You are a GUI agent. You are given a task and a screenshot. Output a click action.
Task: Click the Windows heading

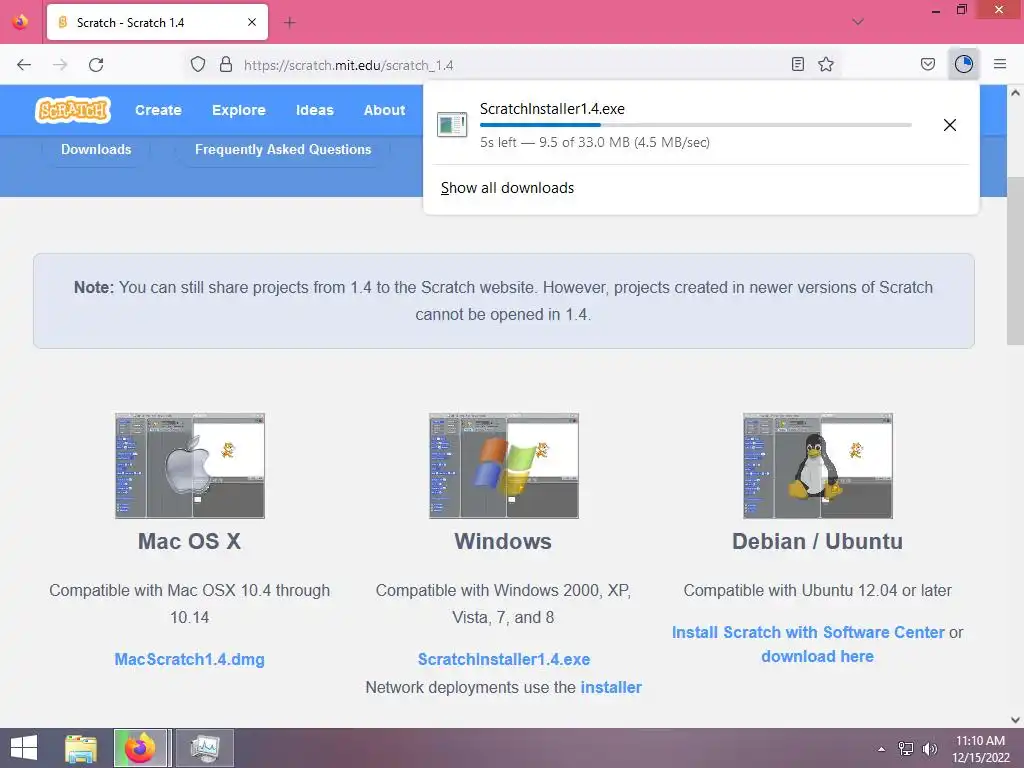[503, 541]
